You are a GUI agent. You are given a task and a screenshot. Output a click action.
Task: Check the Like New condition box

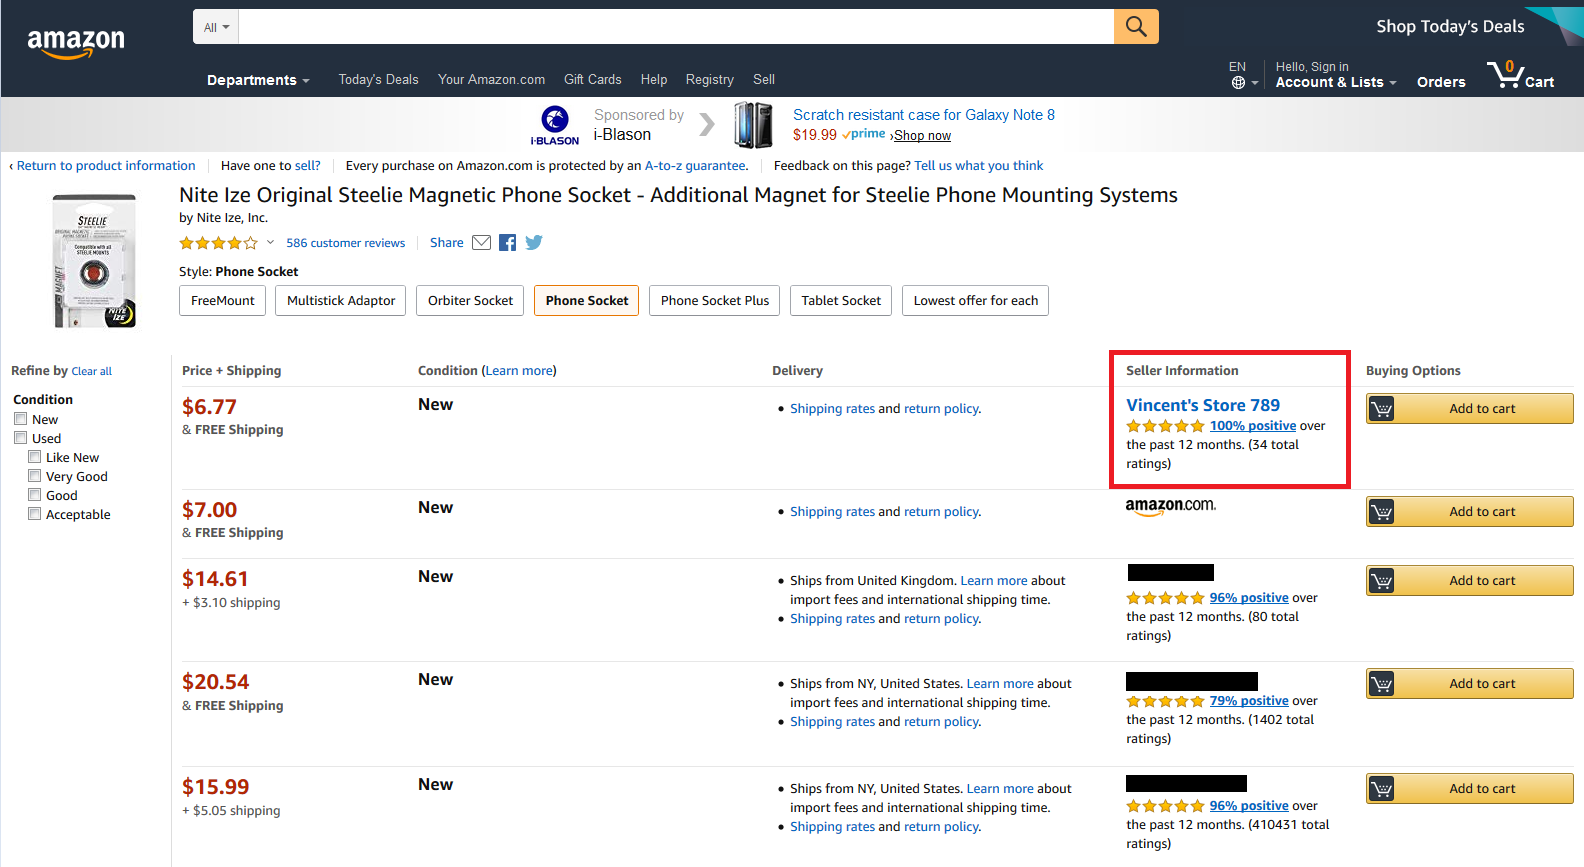point(35,457)
